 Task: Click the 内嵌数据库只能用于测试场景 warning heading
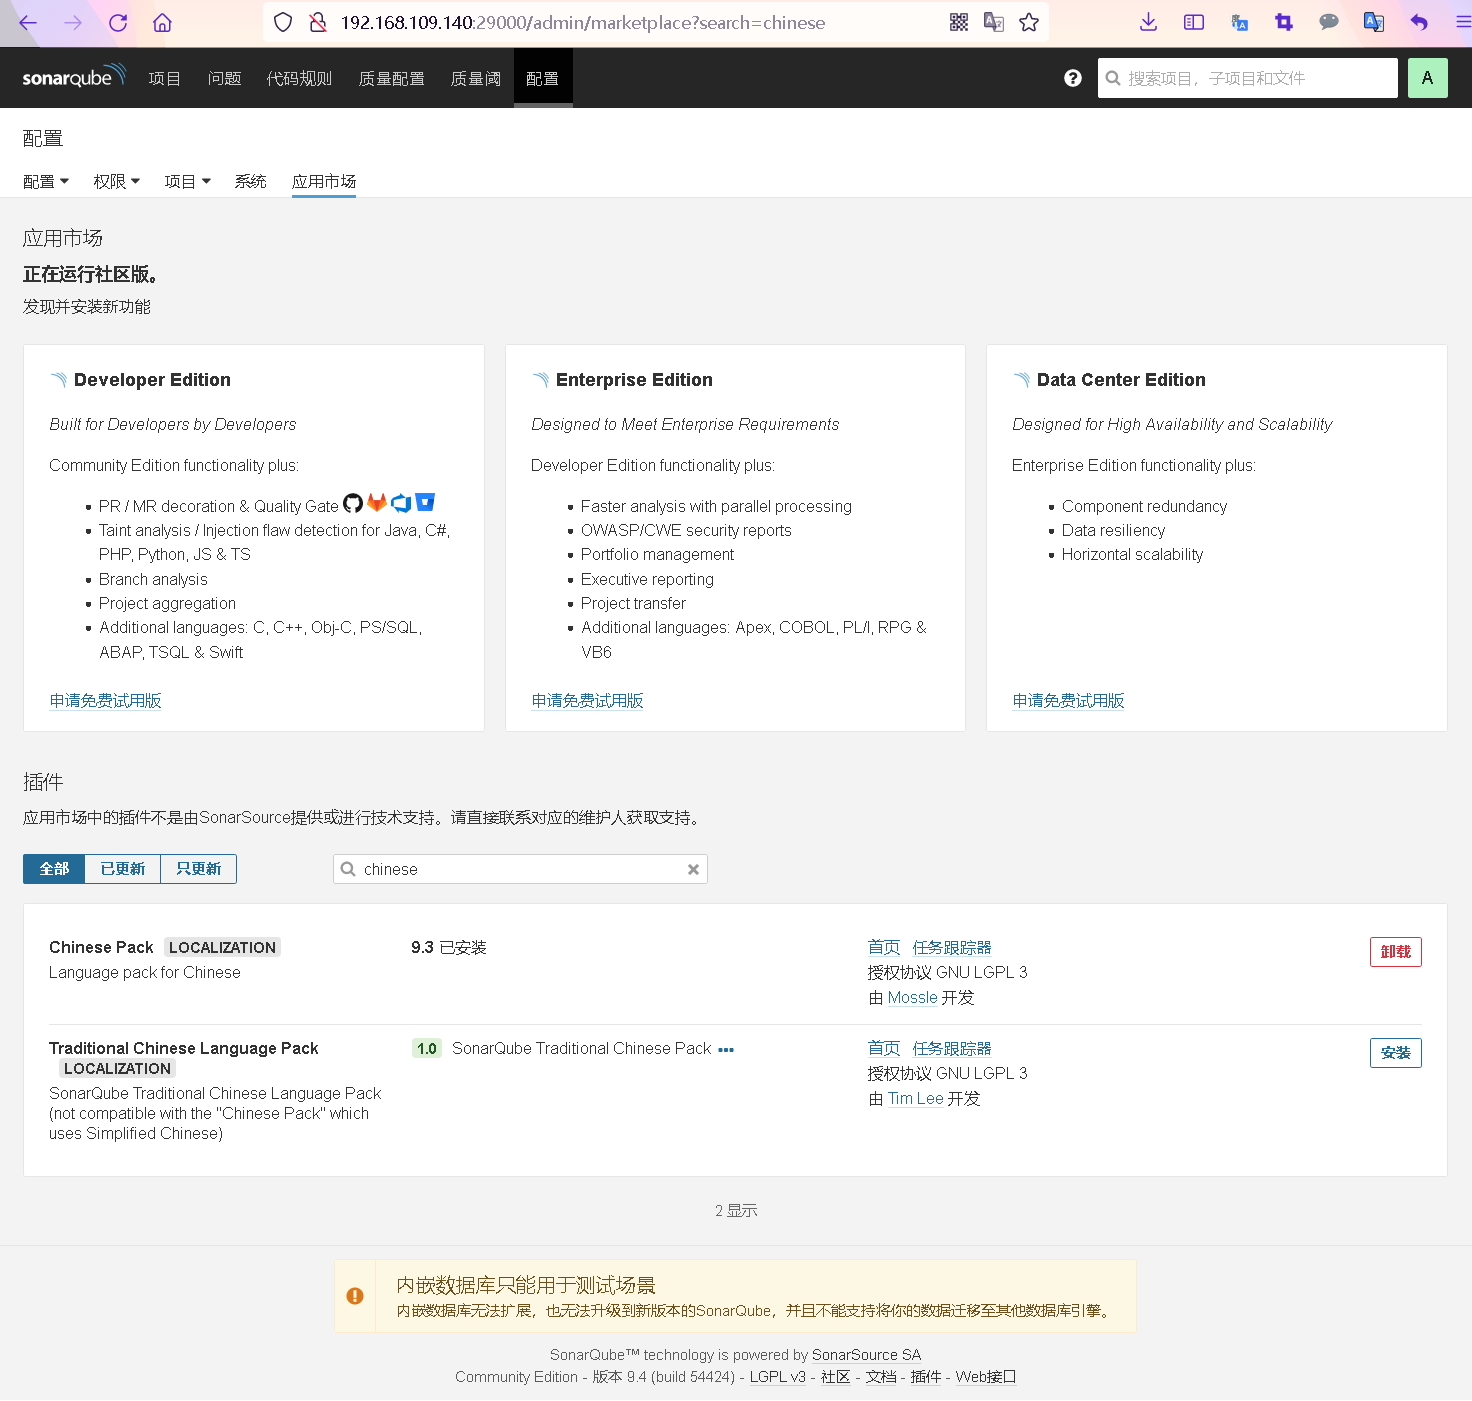526,1285
